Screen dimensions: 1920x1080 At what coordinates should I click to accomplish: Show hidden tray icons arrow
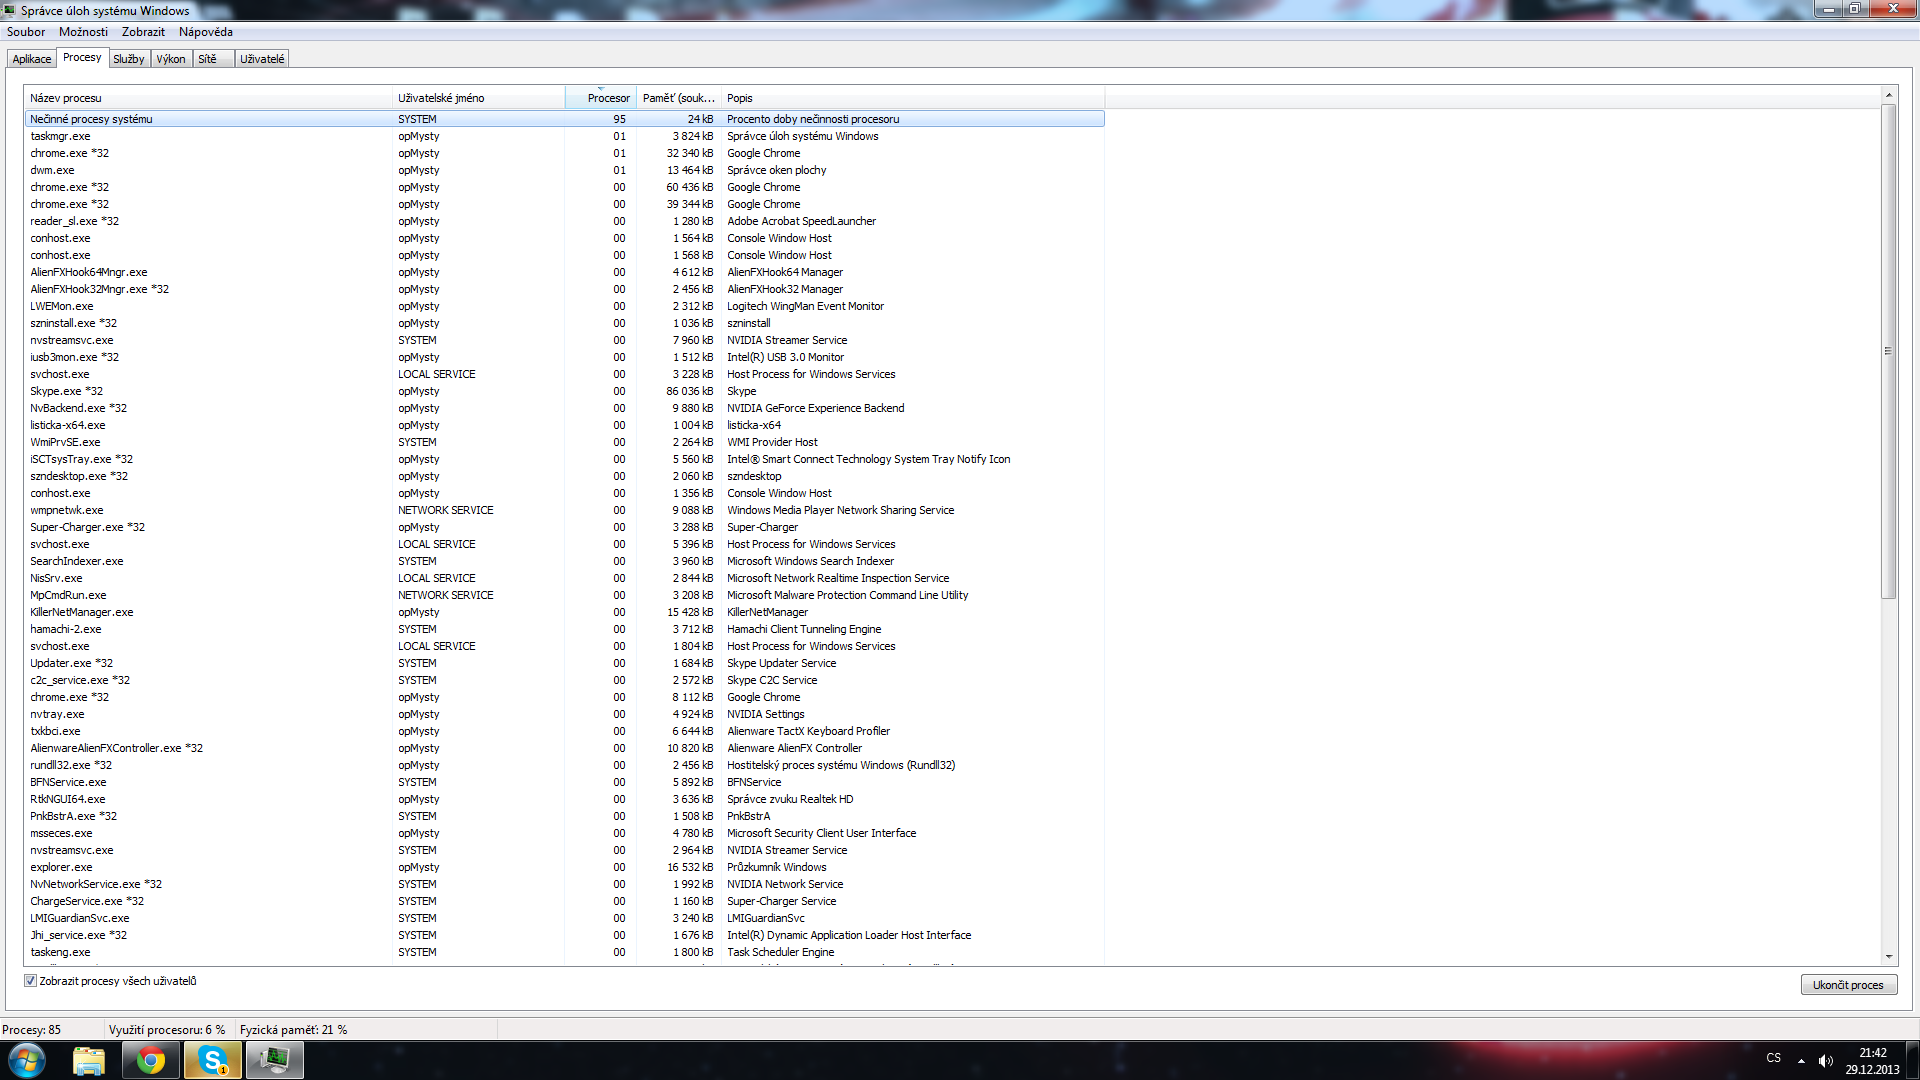click(x=1801, y=1060)
